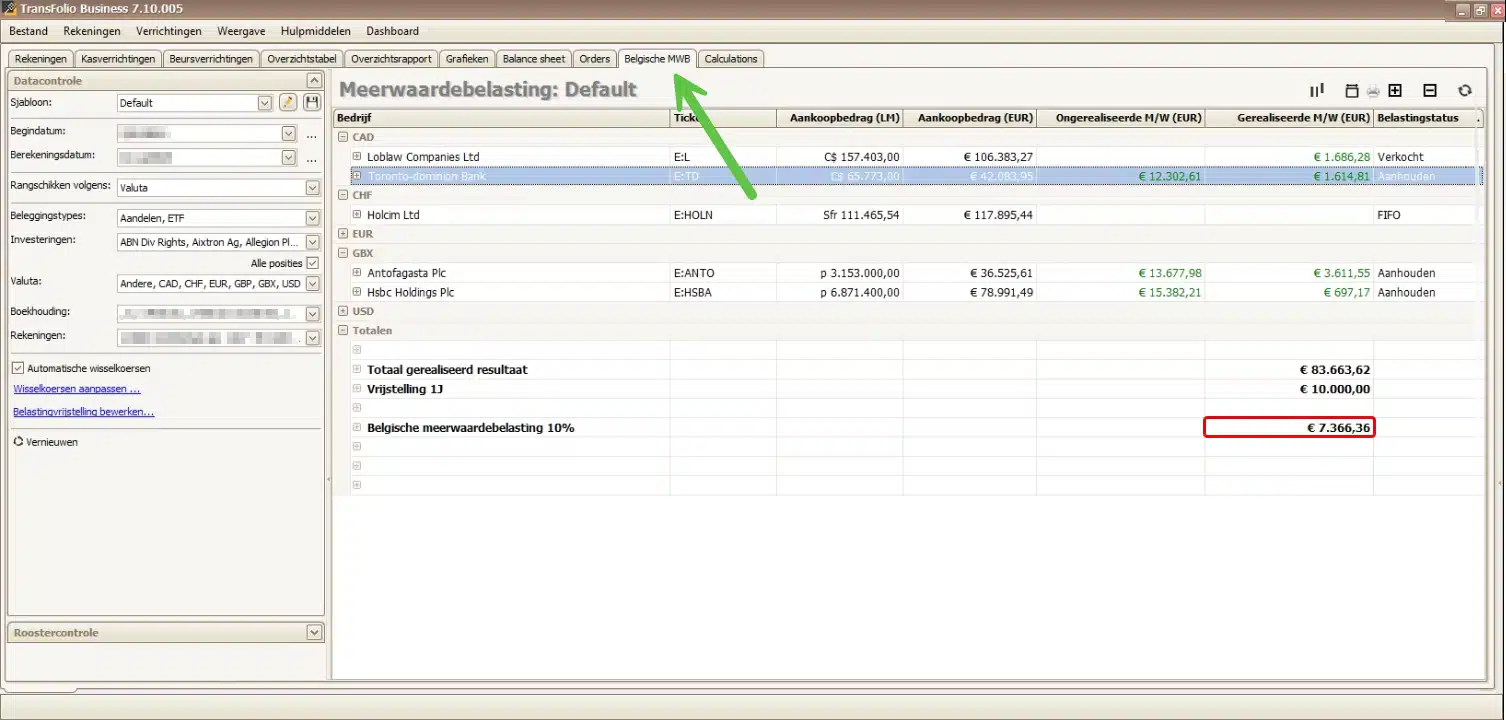Click the calendar window icon in toolbar

coord(1352,91)
